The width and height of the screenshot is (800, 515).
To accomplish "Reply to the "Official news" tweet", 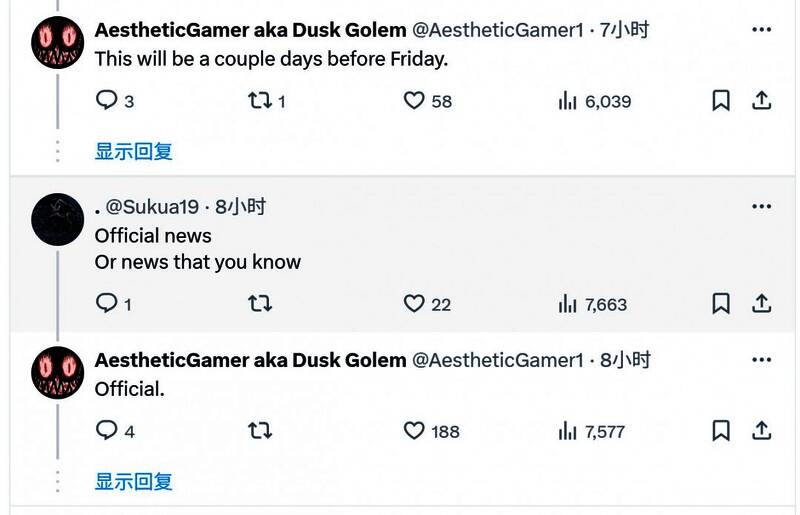I will point(106,304).
